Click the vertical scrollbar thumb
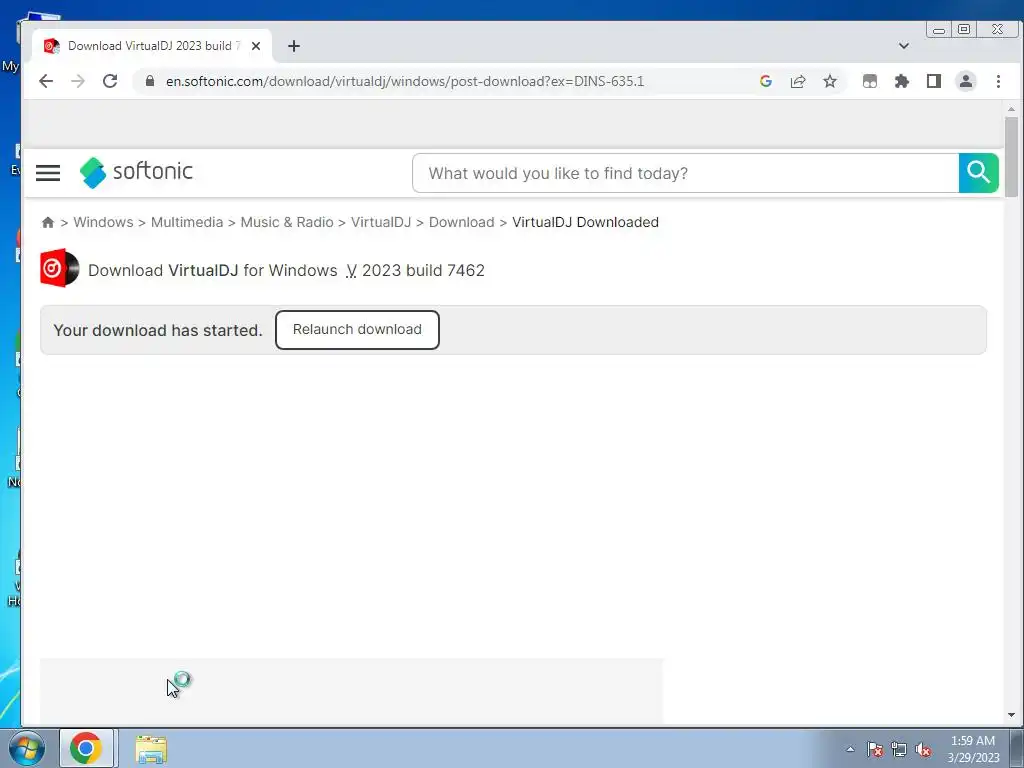Screen dimensions: 1024x768 tap(1012, 157)
